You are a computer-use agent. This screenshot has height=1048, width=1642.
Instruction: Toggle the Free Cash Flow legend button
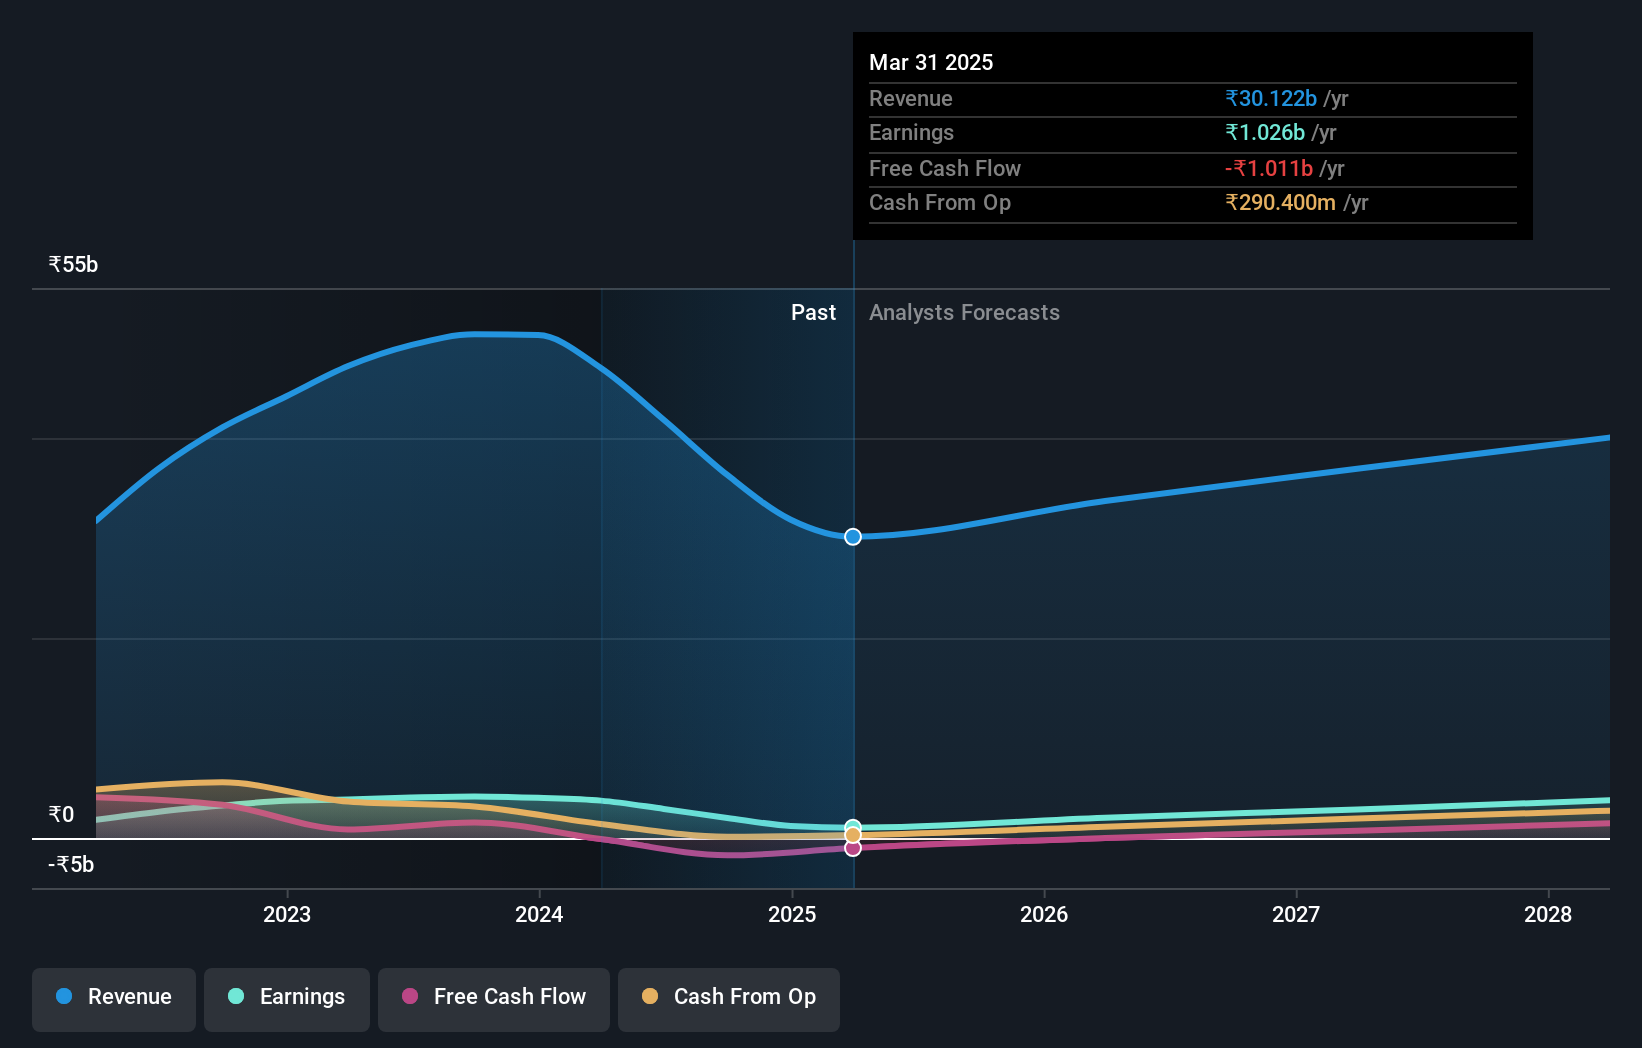pos(494,999)
